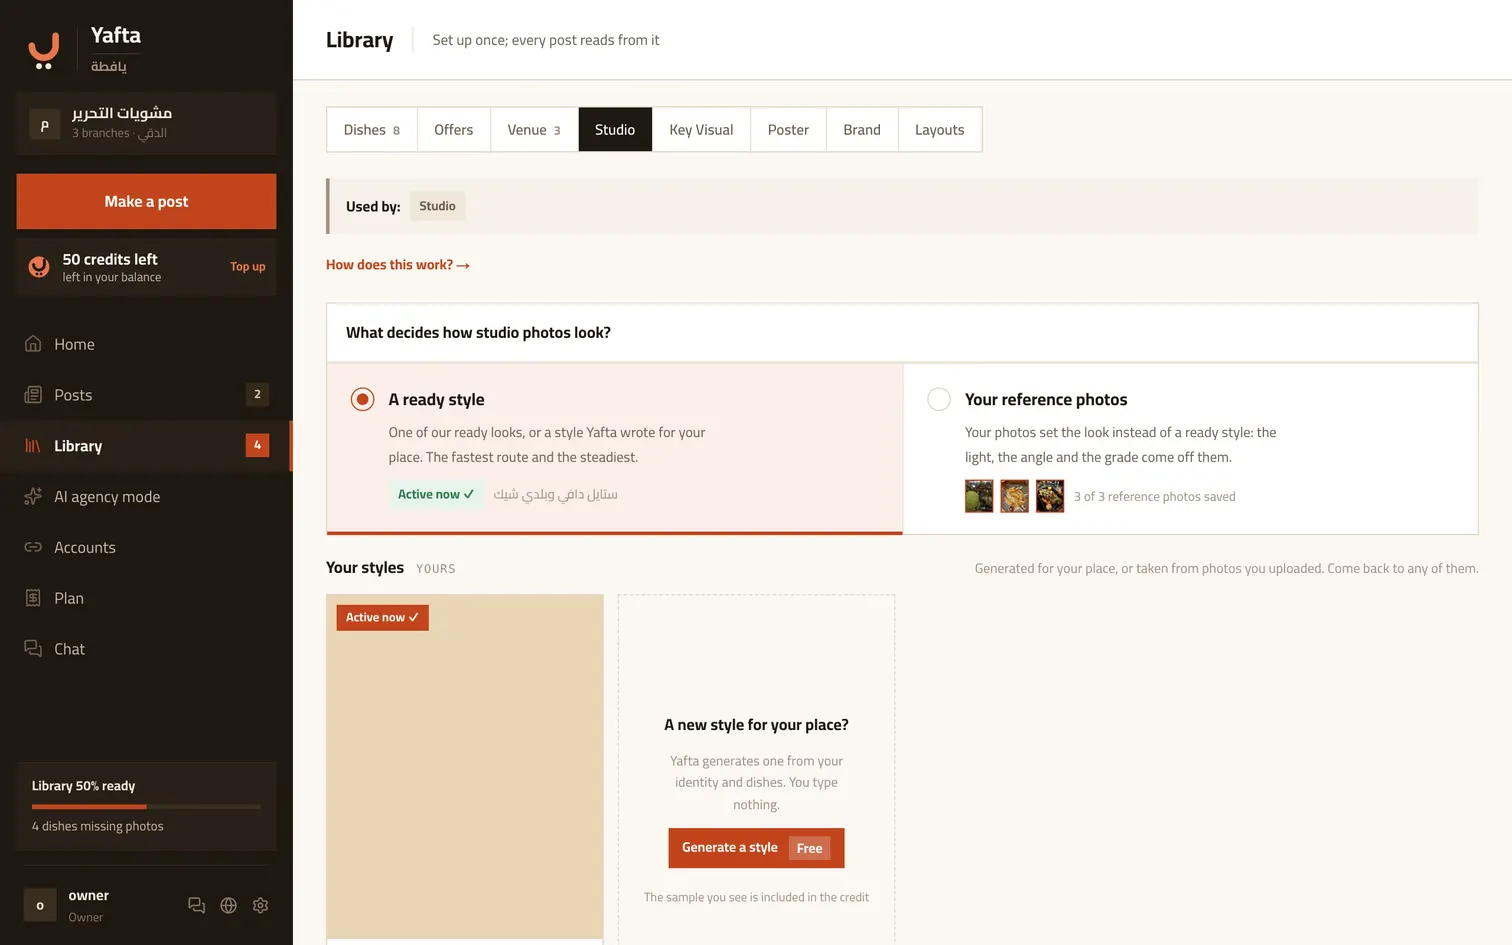Click the Top up link
The image size is (1512, 945).
pos(248,267)
